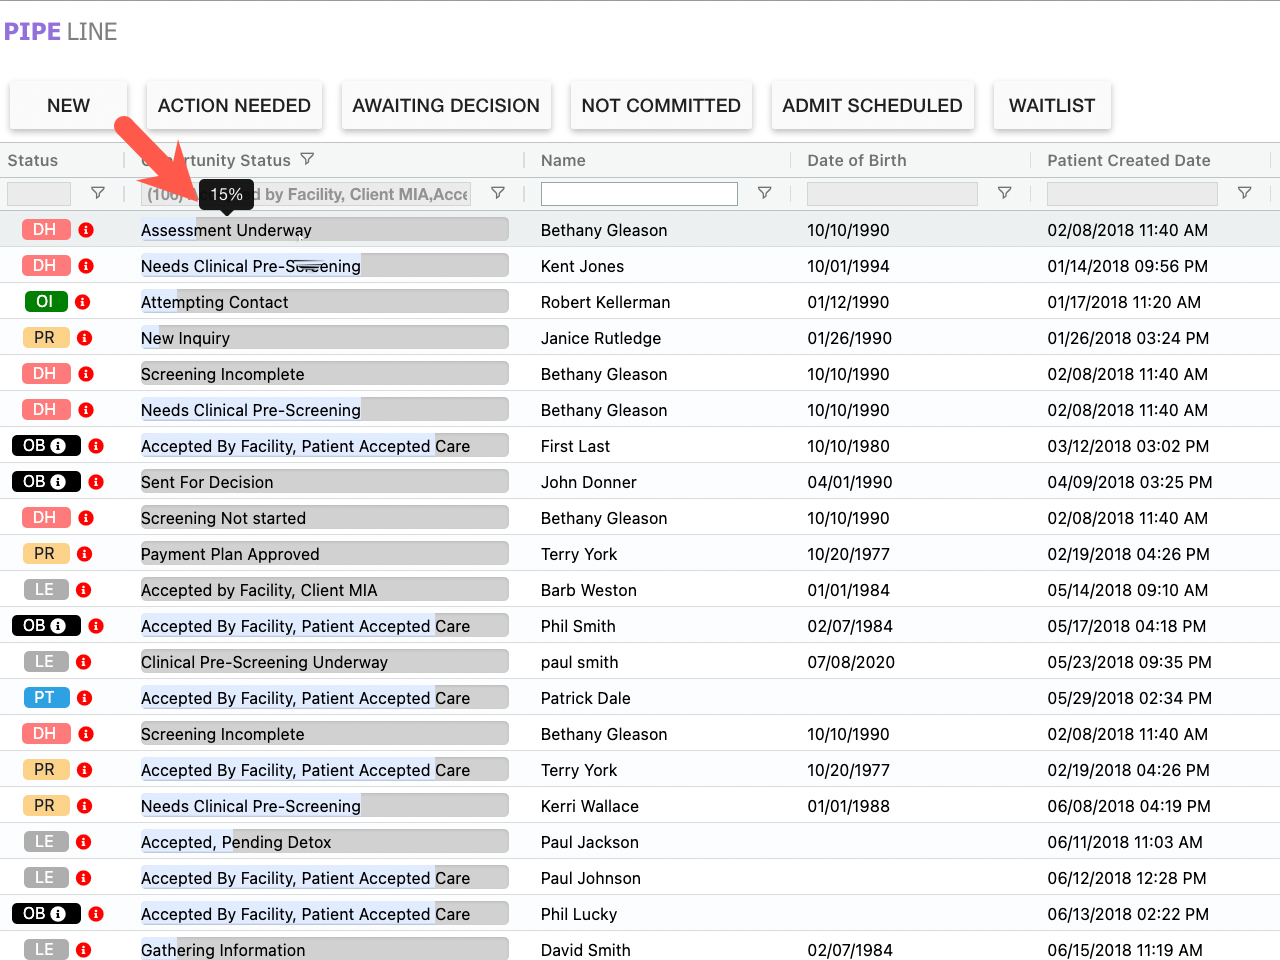1280x960 pixels.
Task: Click the ADMIT SCHEDULED button
Action: [x=872, y=106]
